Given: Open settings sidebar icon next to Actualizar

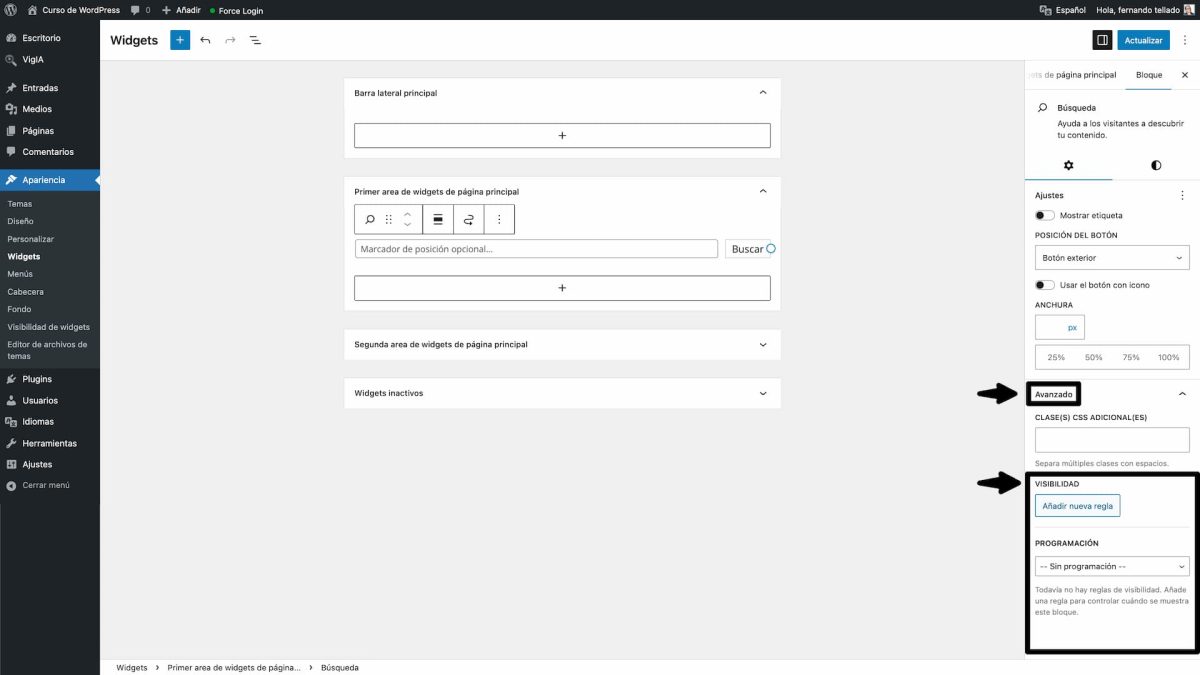Looking at the screenshot, I should pos(1102,39).
